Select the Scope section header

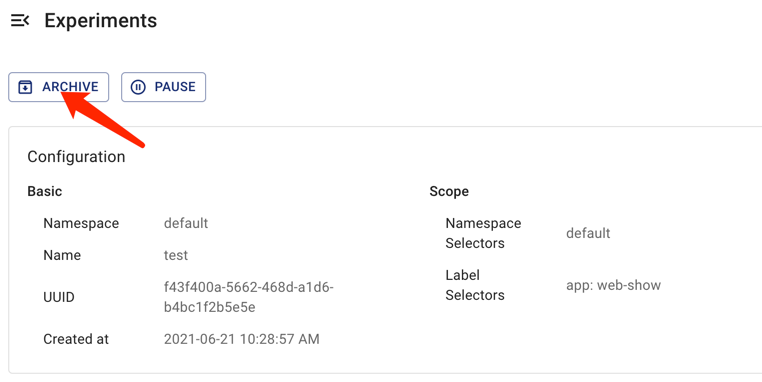(x=449, y=191)
